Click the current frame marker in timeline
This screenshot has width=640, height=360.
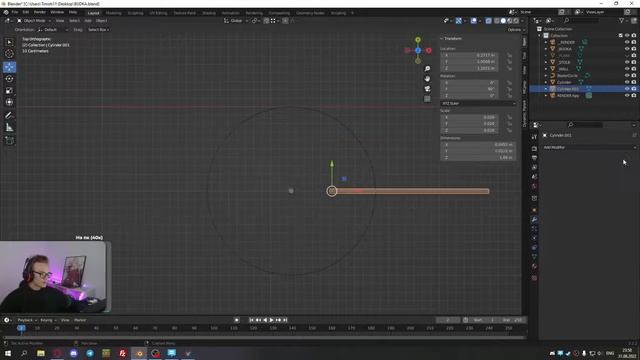(x=21, y=328)
